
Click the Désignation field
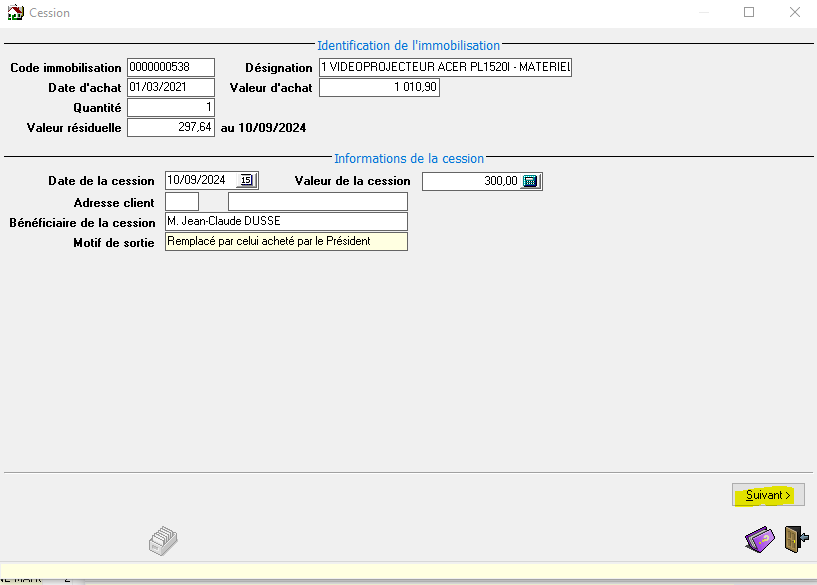[445, 67]
